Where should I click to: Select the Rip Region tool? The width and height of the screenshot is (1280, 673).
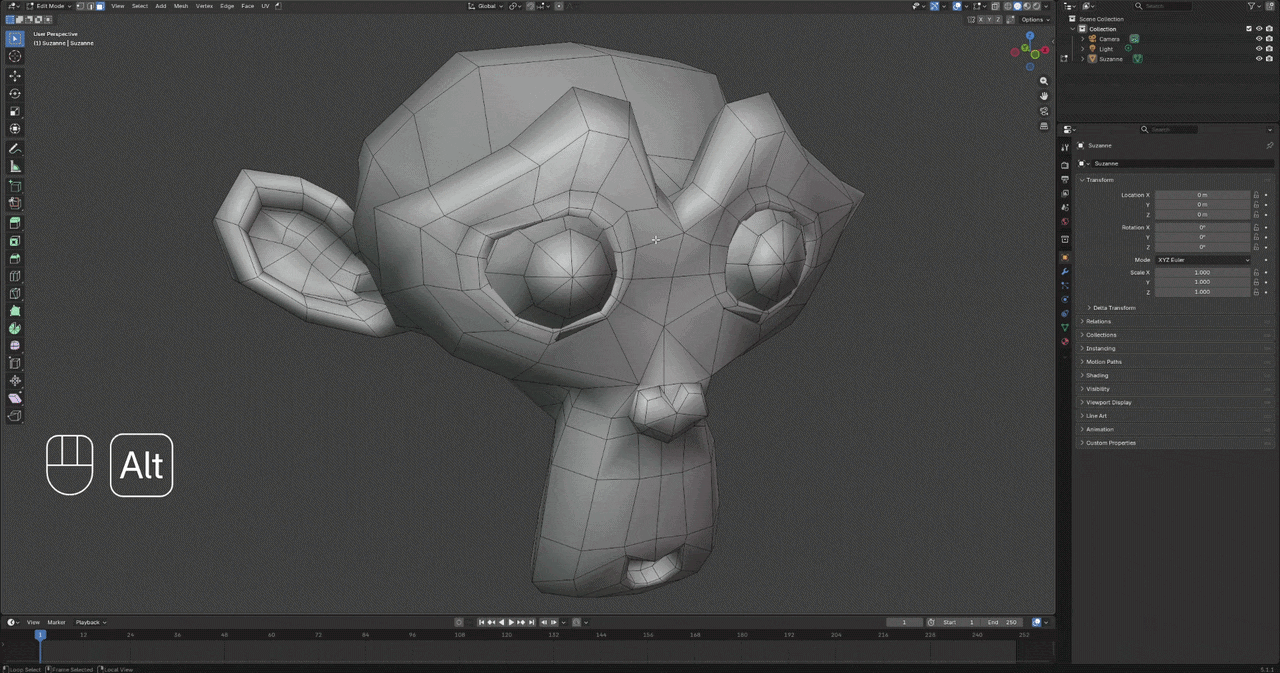tap(15, 416)
